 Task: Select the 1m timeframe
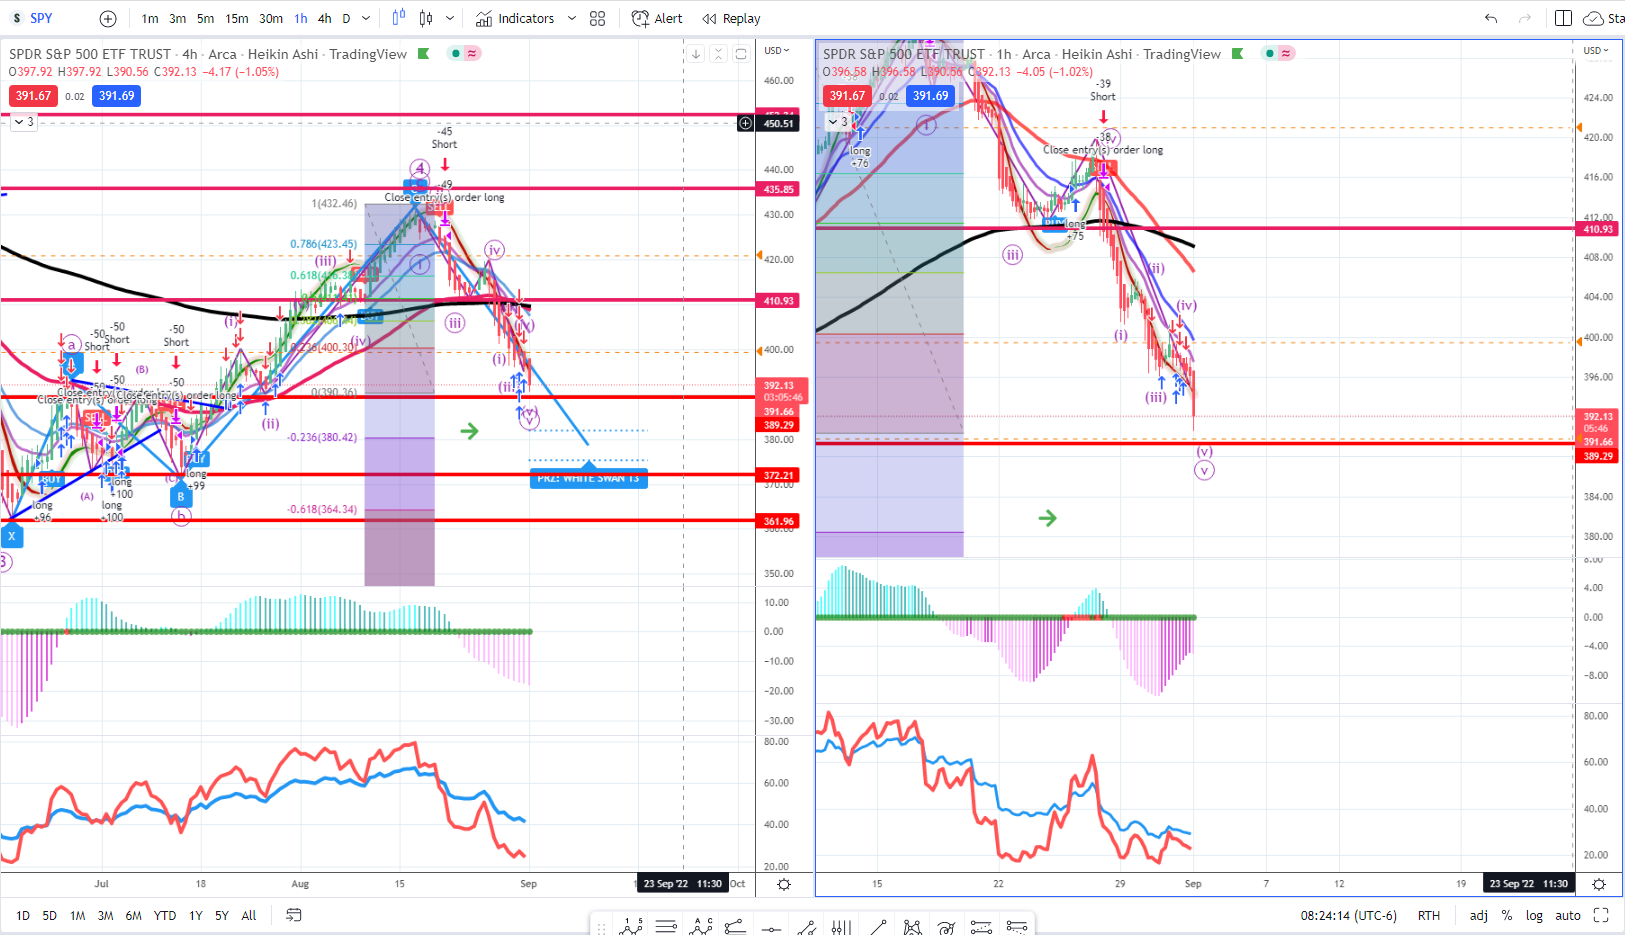(x=150, y=18)
